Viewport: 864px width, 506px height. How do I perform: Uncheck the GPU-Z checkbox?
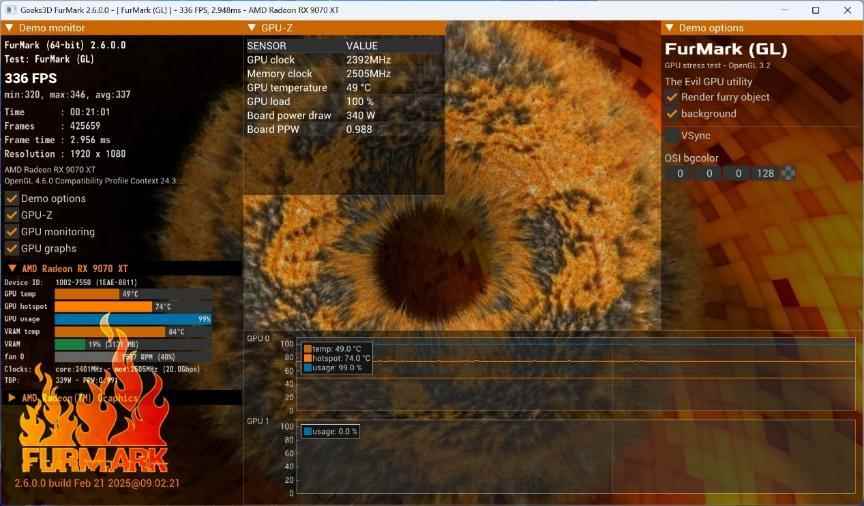click(x=11, y=215)
